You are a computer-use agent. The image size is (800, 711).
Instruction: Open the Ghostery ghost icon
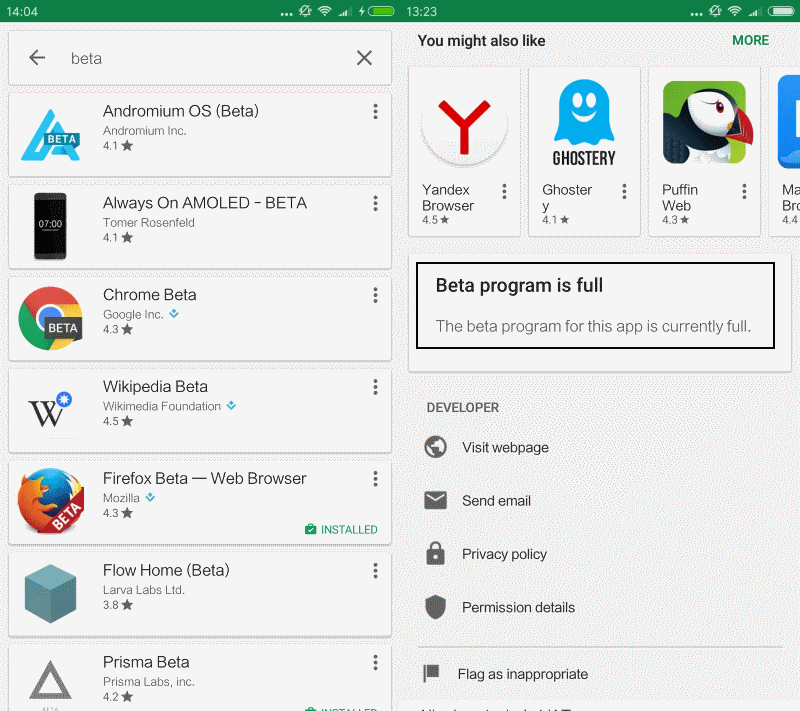point(584,123)
